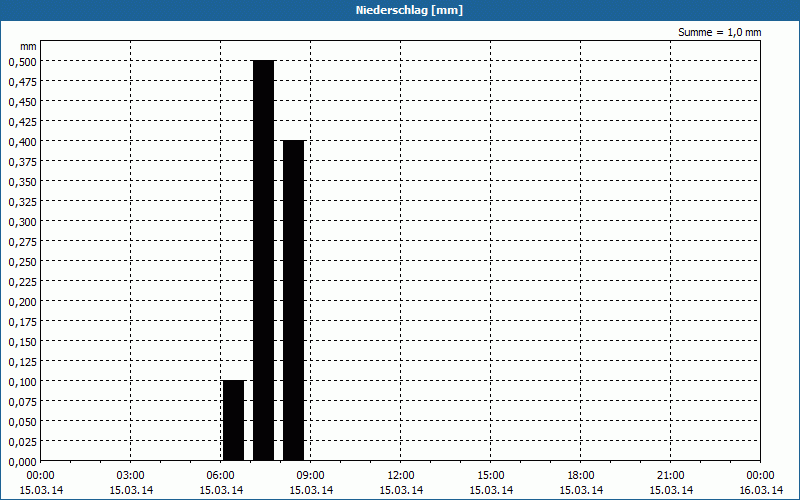Viewport: 800px width, 500px height.
Task: Click the 0,300 y-axis value
Action: coord(23,221)
